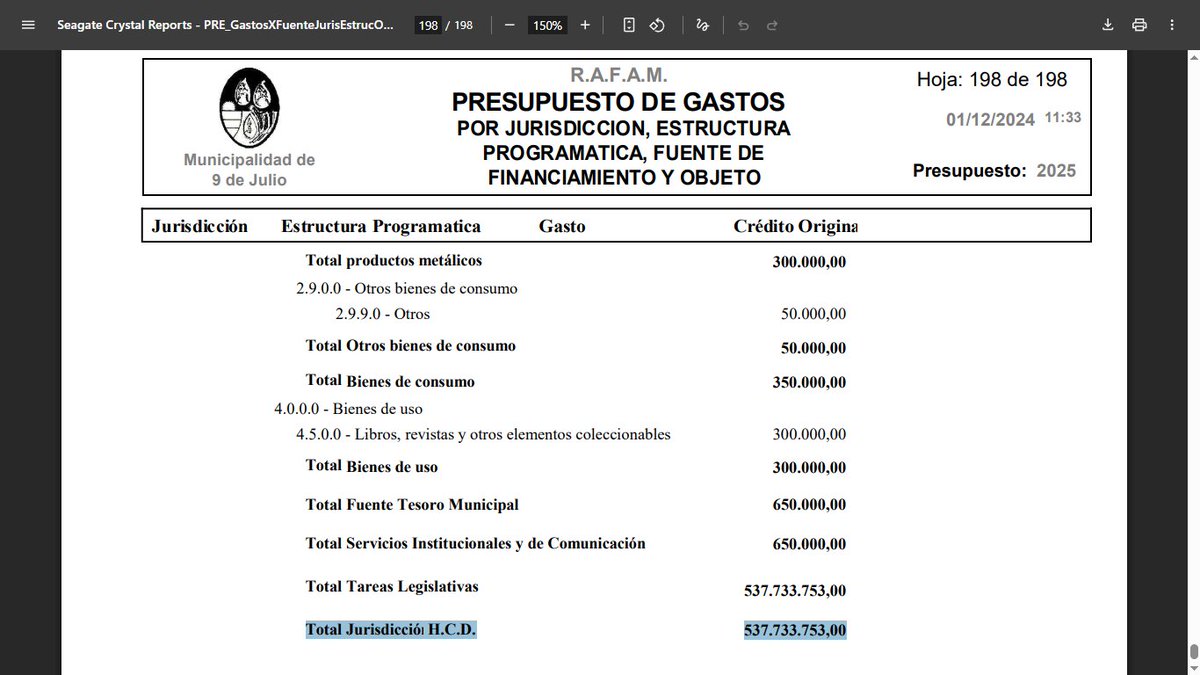Click the document title Seagate Crystal Reports
This screenshot has height=675, width=1200.
coord(225,25)
